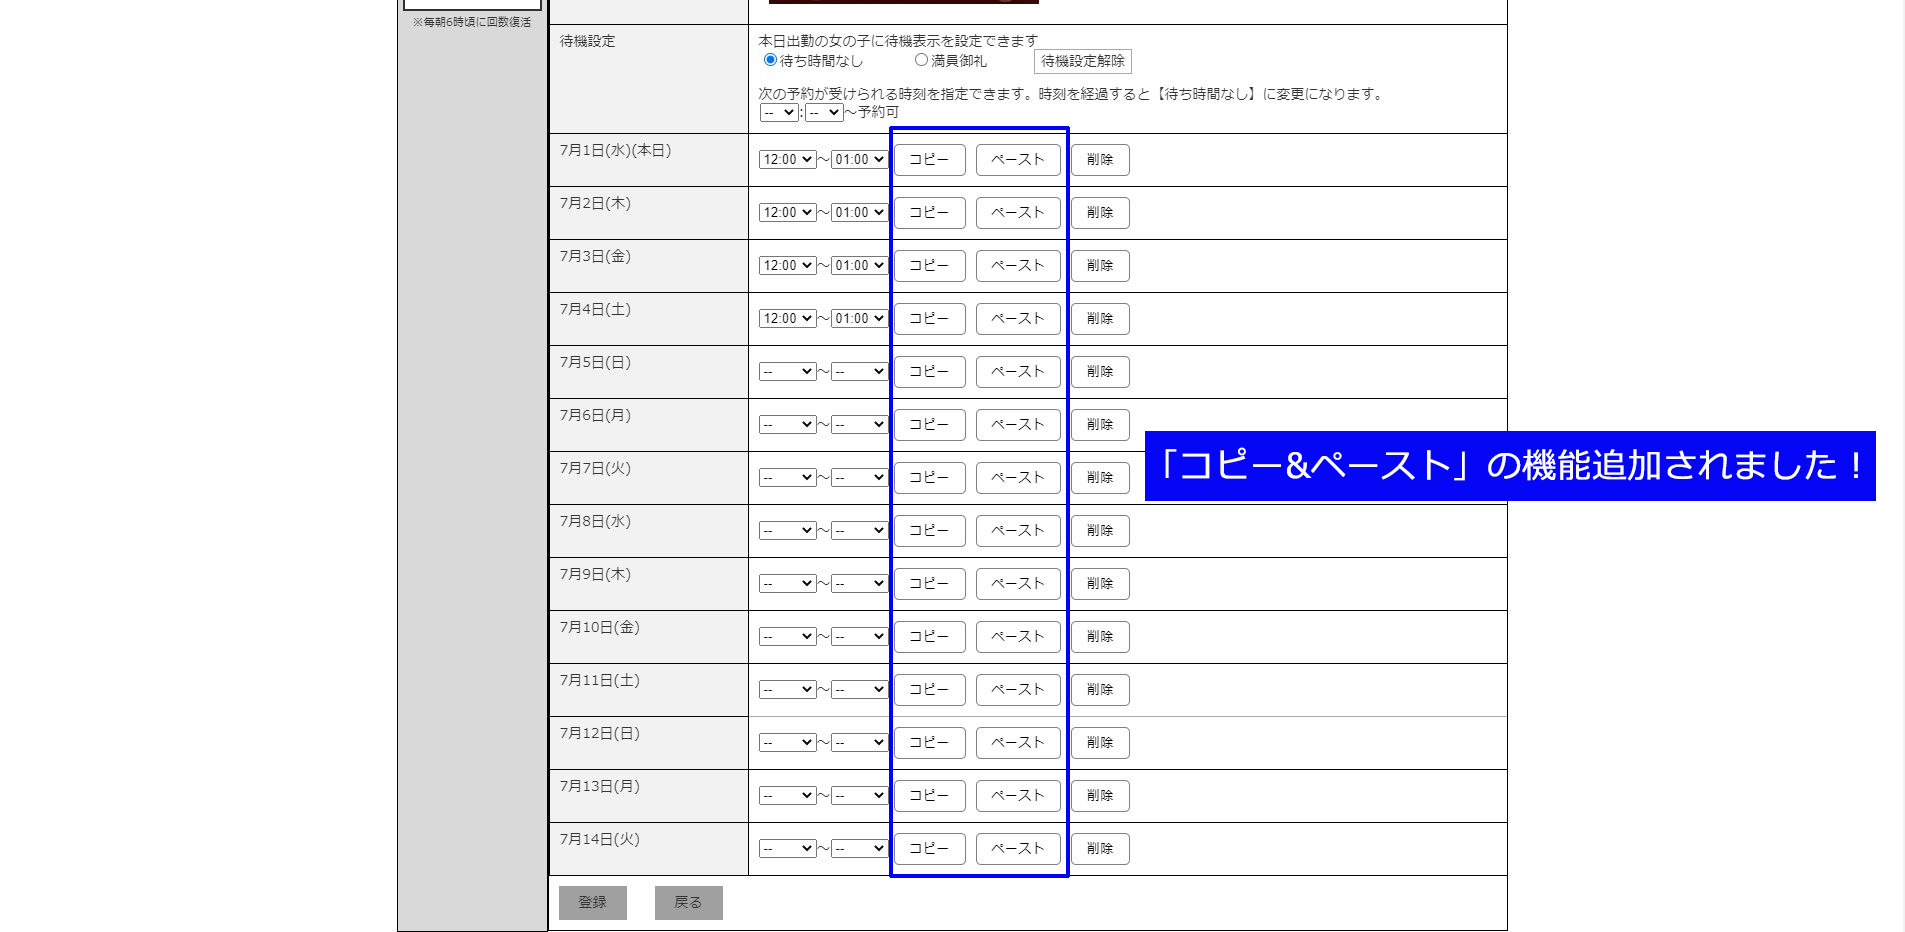Image resolution: width=1905 pixels, height=932 pixels.
Task: Open the 7月2日 start time dropdown
Action: tap(788, 213)
